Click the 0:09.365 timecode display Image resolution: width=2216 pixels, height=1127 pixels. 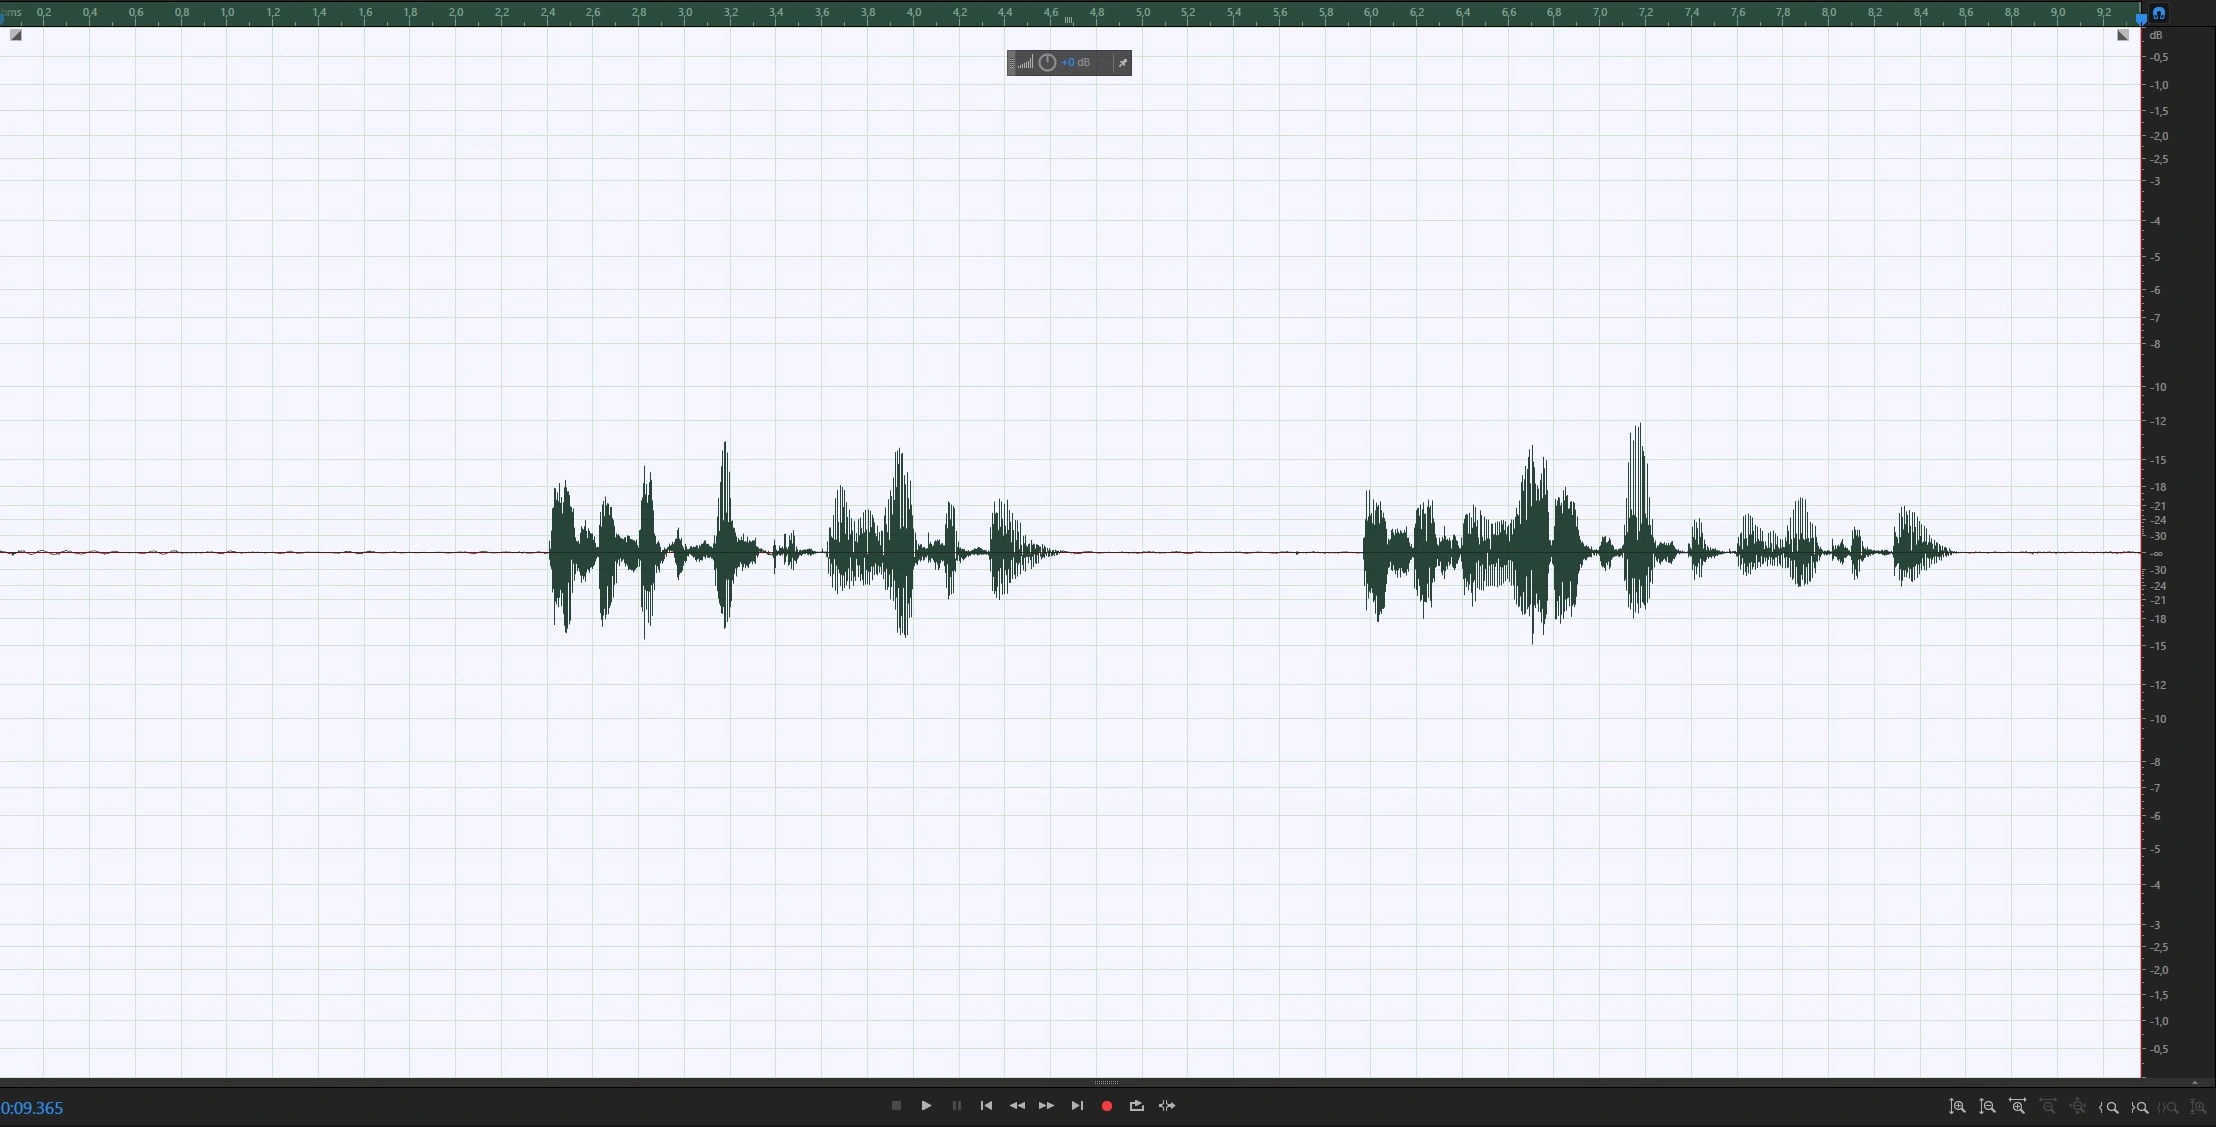(x=32, y=1108)
